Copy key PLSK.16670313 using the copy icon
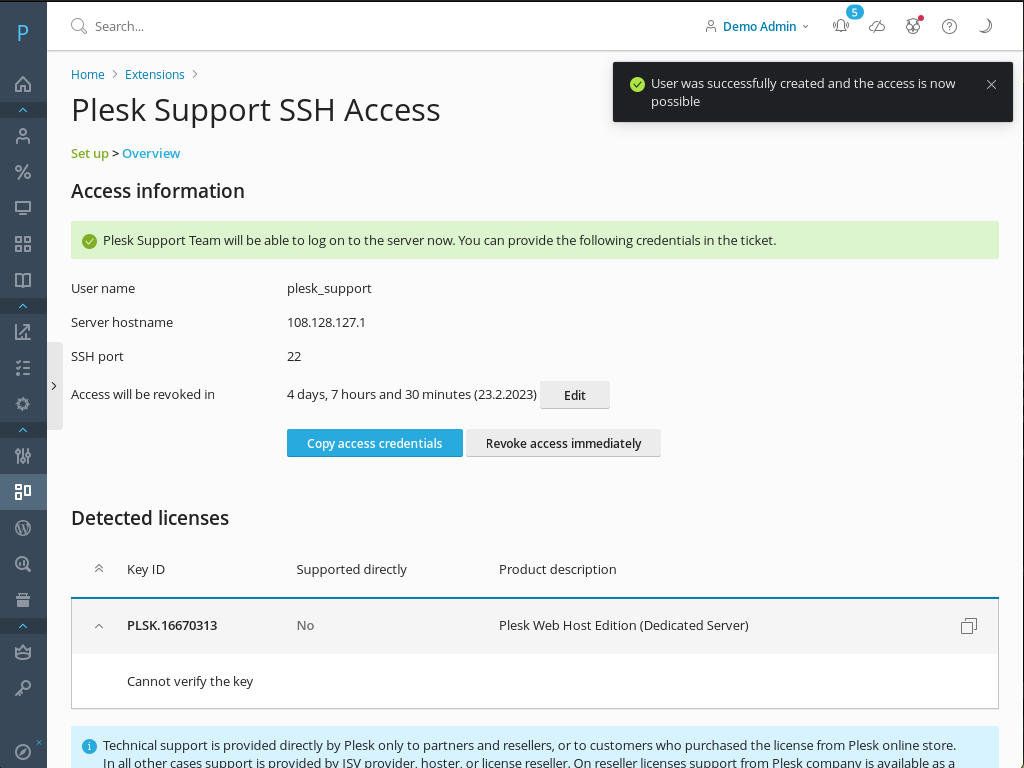The height and width of the screenshot is (768, 1024). click(x=968, y=625)
